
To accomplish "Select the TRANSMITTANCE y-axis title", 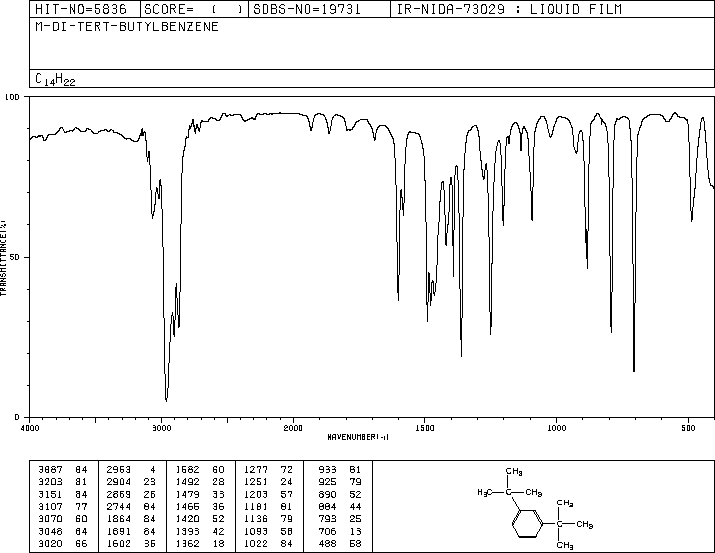I will click(3, 258).
